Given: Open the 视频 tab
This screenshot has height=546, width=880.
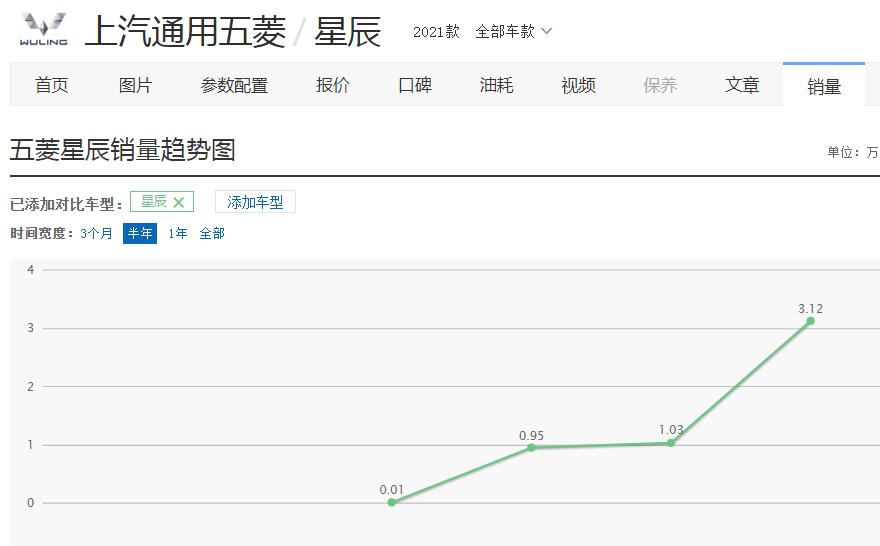Looking at the screenshot, I should pos(579,85).
